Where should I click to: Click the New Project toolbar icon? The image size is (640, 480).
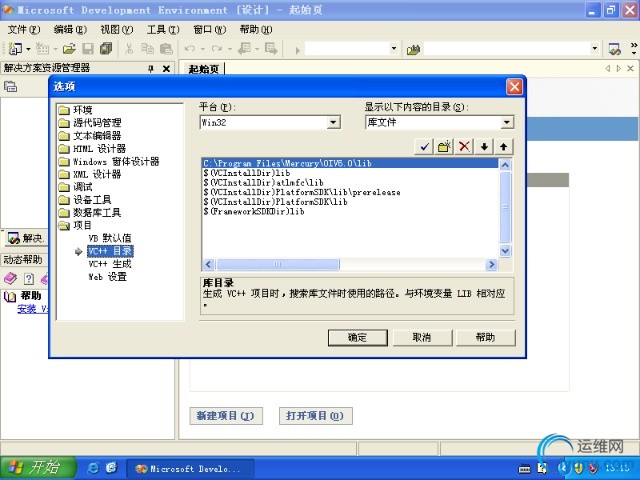[x=16, y=49]
